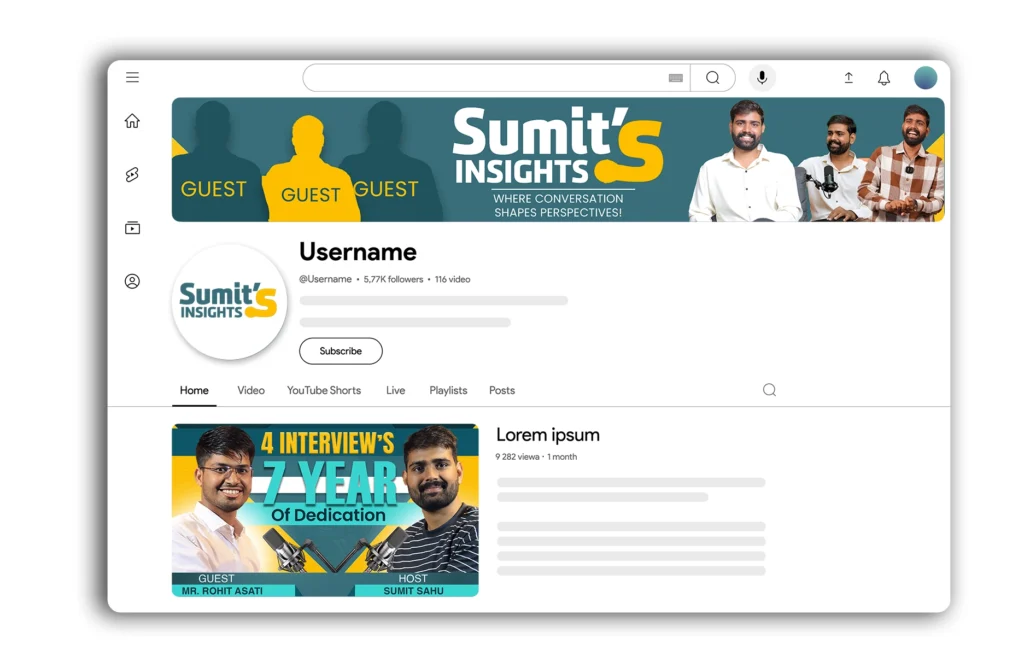Image resolution: width=1024 pixels, height=662 pixels.
Task: Go to Home via sidebar icon
Action: [x=132, y=121]
